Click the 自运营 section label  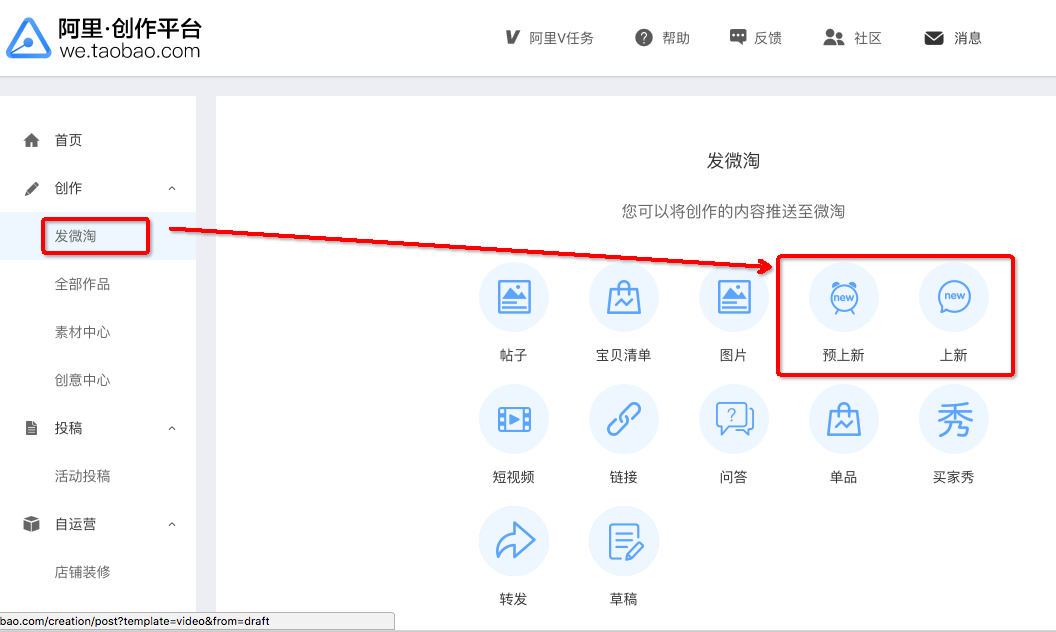(75, 524)
